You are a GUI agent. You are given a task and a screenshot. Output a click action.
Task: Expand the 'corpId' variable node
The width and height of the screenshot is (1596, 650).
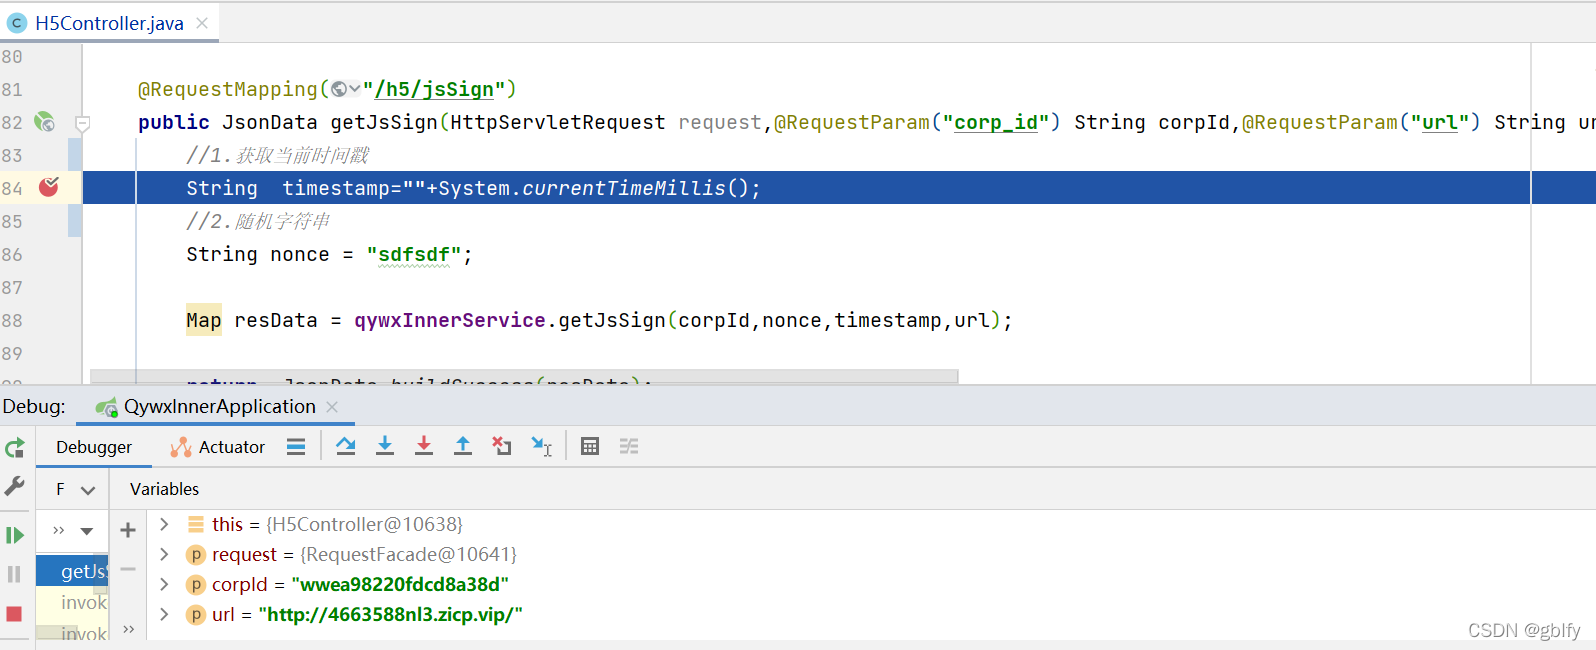click(164, 584)
